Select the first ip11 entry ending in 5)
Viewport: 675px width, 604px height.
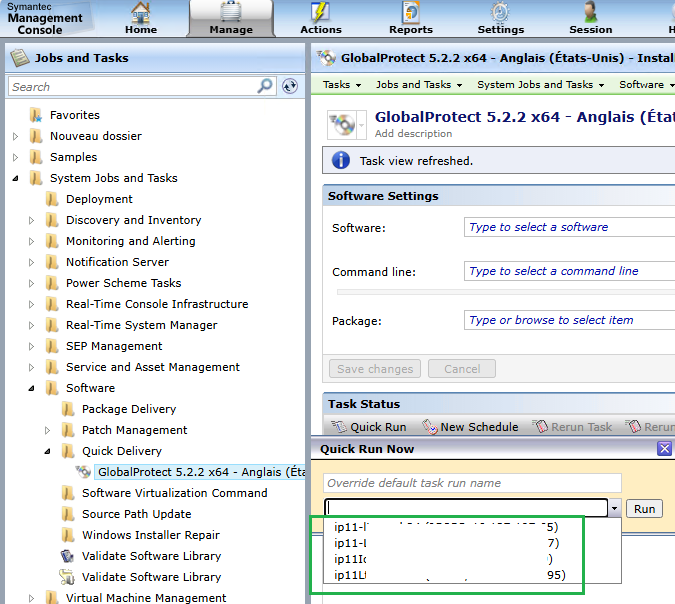coord(472,527)
